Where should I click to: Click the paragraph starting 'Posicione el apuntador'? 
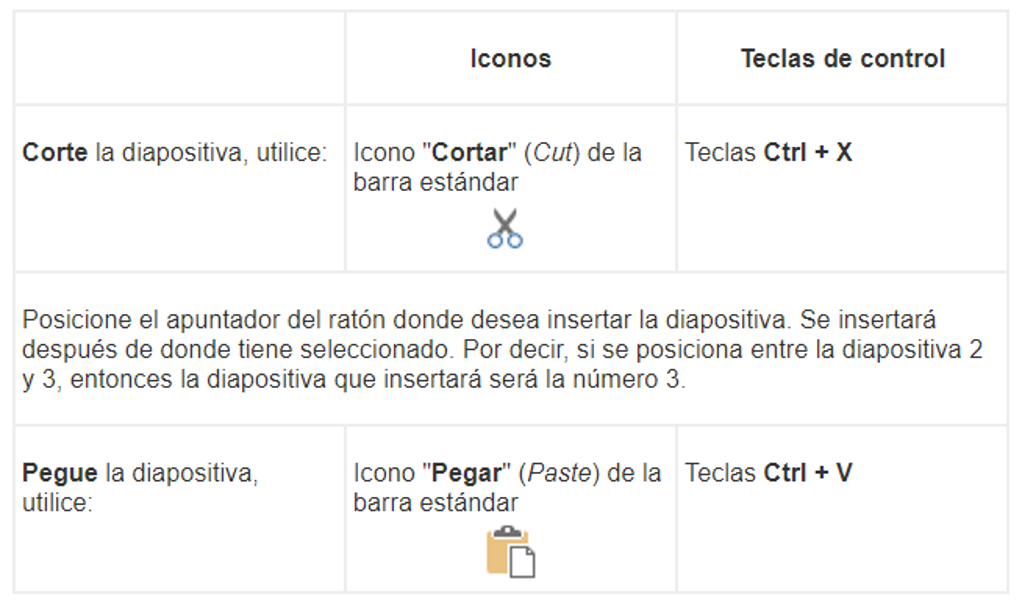pos(502,349)
